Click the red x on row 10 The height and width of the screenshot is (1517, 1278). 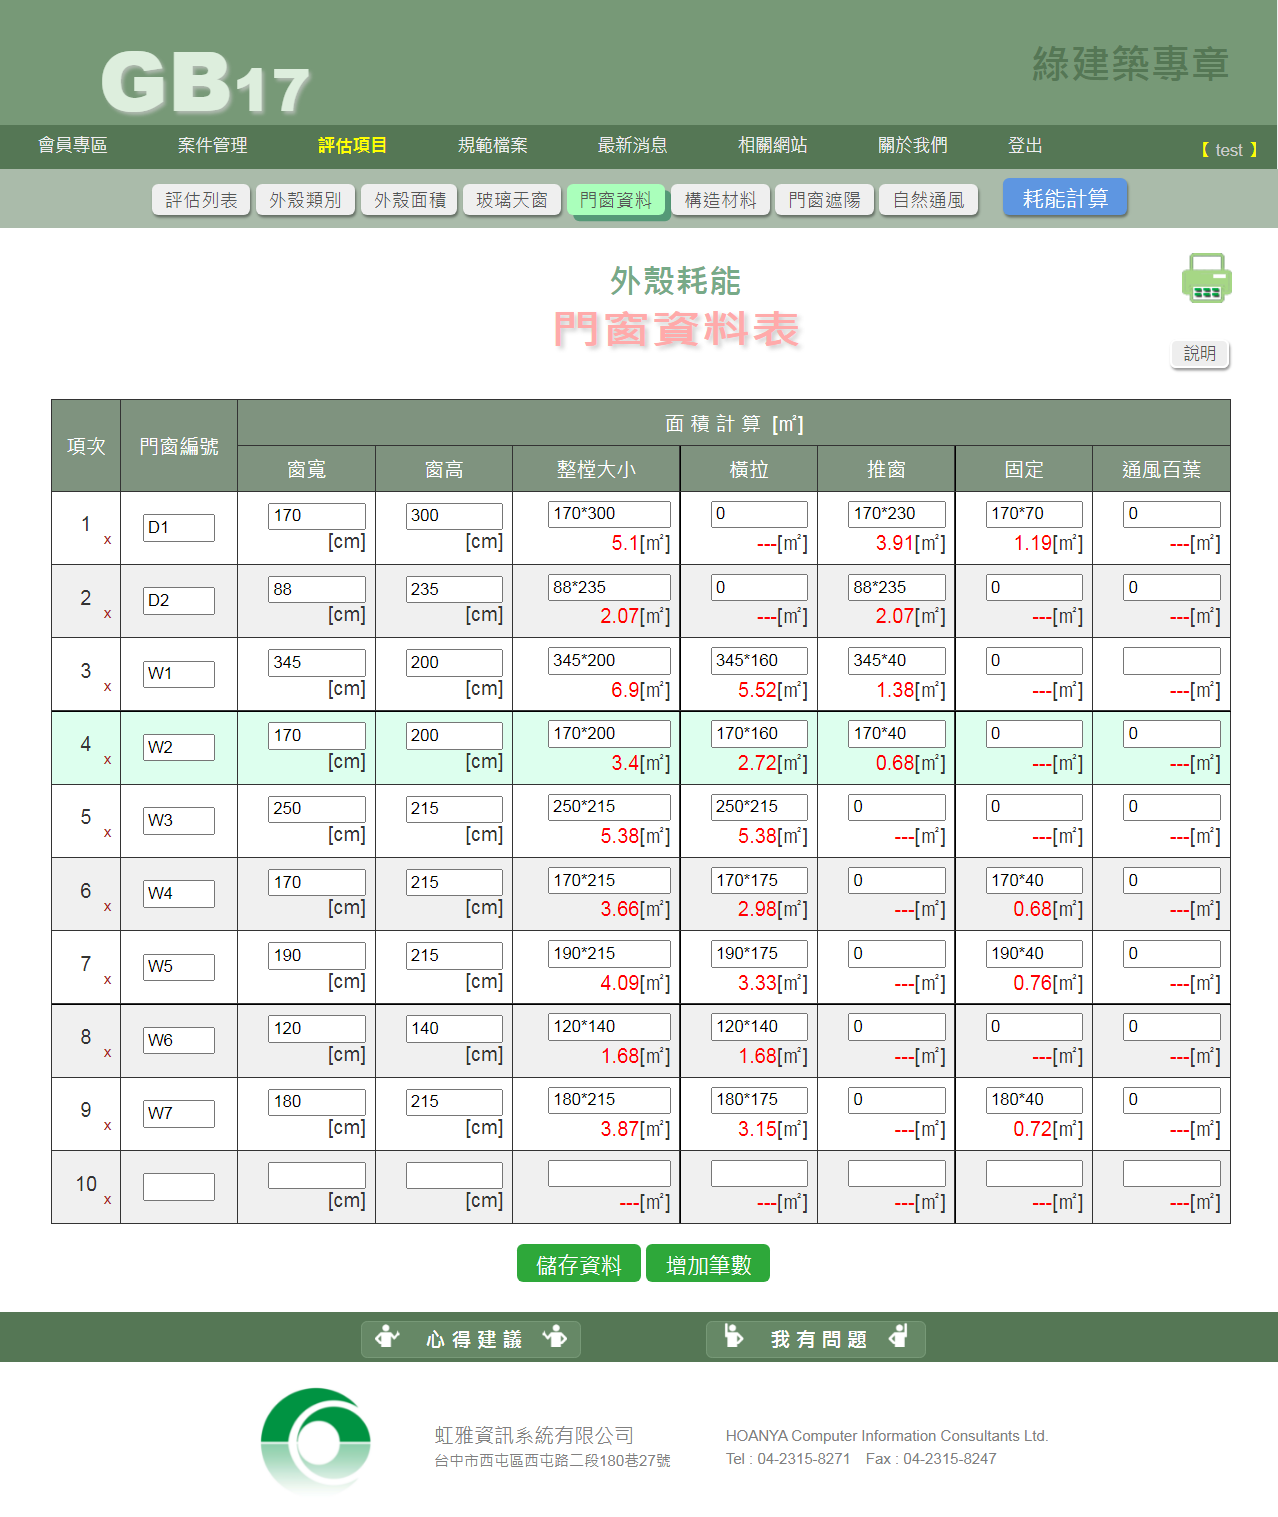coord(107,1199)
